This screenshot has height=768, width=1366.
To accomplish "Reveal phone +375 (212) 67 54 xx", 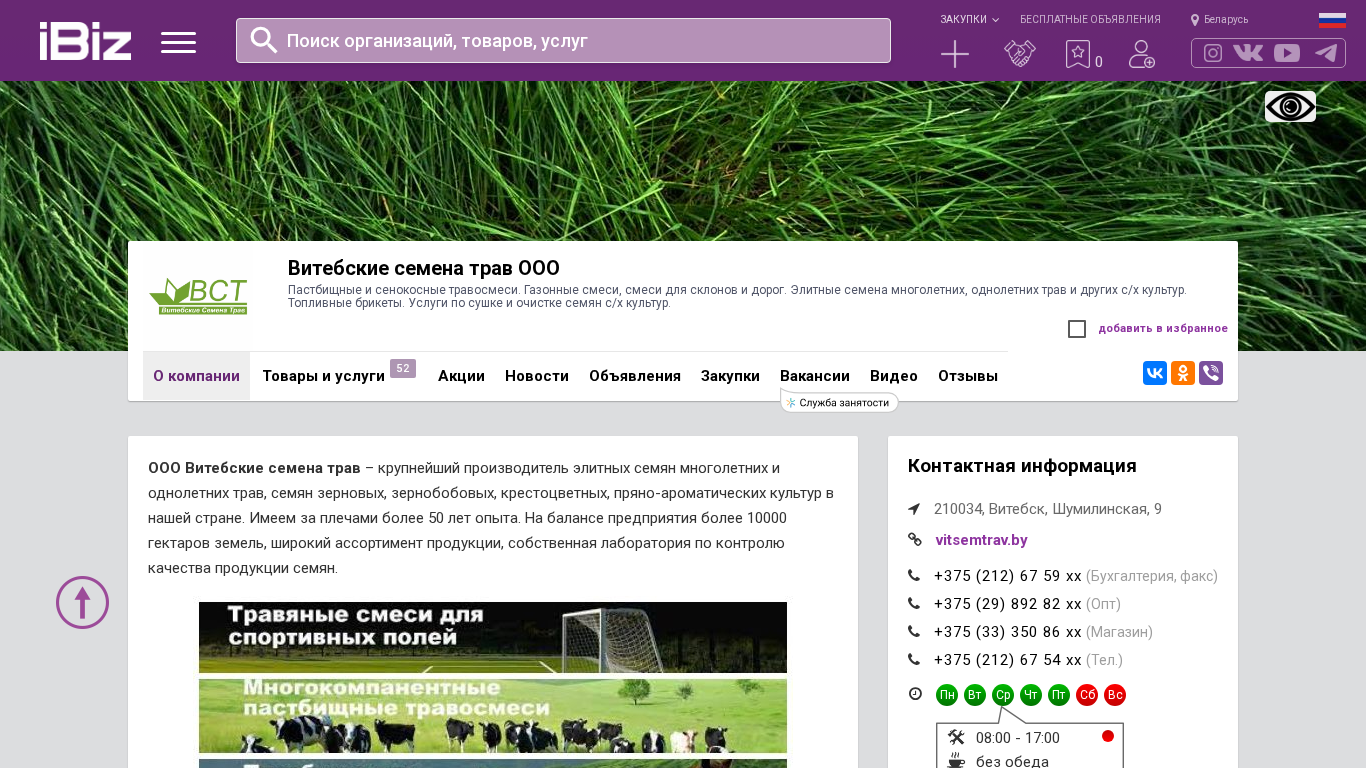I will (x=1007, y=660).
